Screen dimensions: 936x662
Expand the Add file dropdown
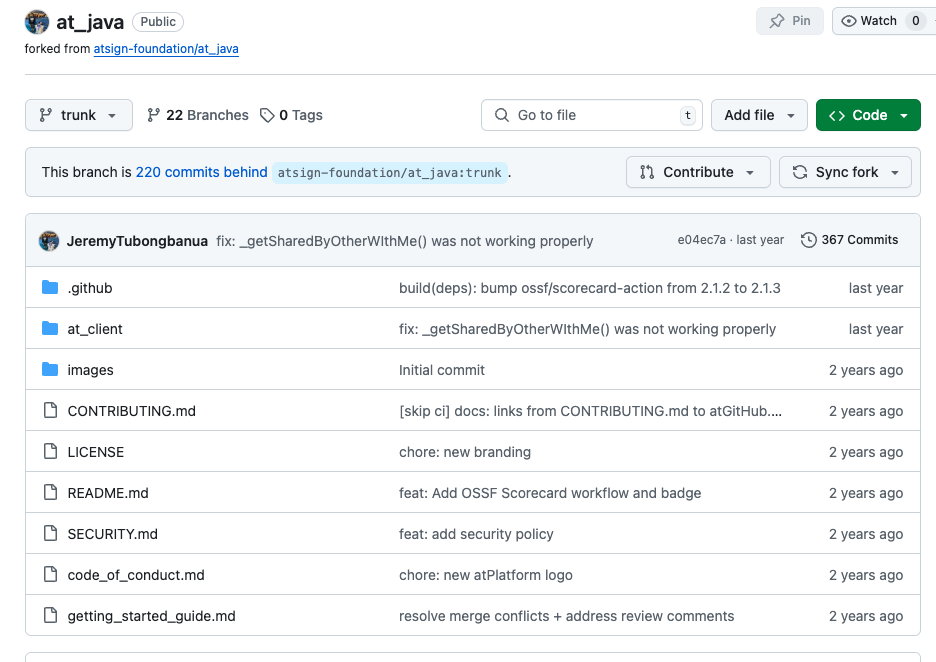point(759,115)
